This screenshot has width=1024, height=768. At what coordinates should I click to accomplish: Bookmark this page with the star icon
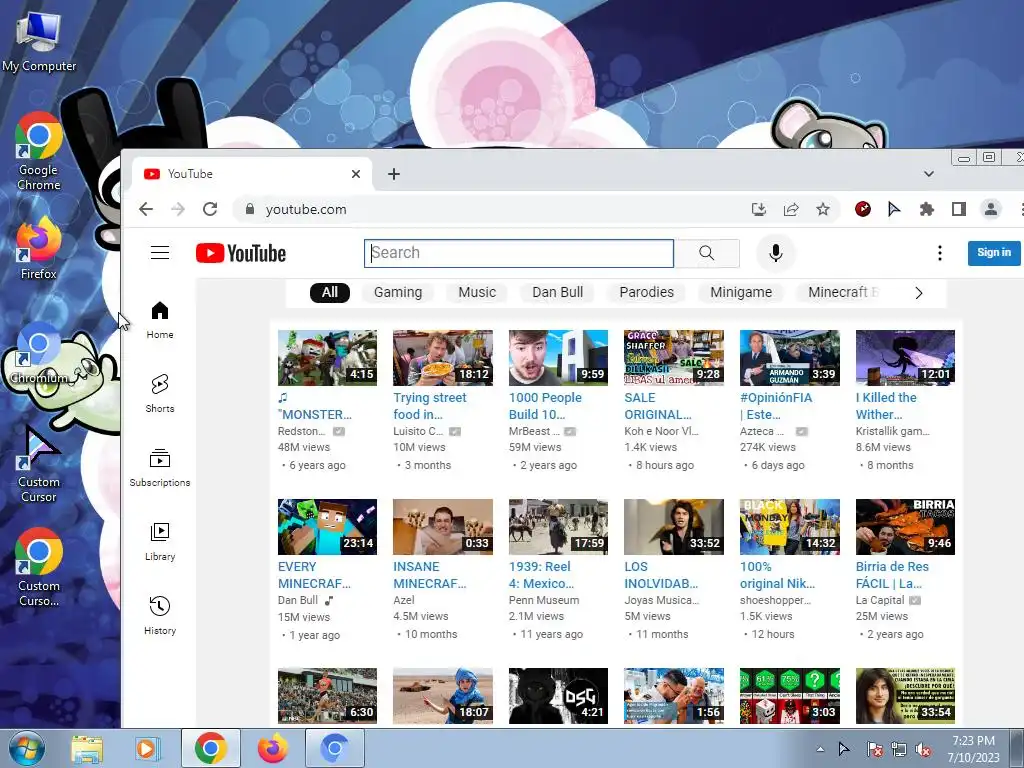[x=823, y=209]
